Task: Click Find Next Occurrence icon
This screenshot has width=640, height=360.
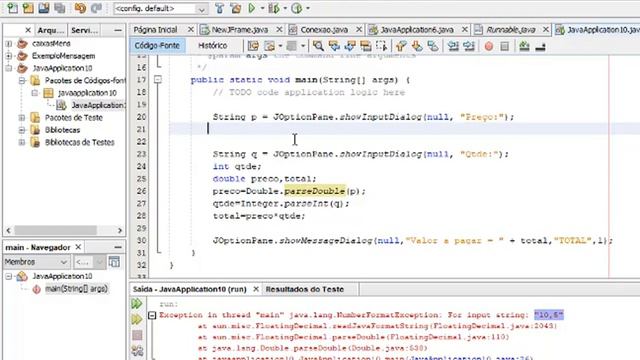Action: click(x=350, y=46)
